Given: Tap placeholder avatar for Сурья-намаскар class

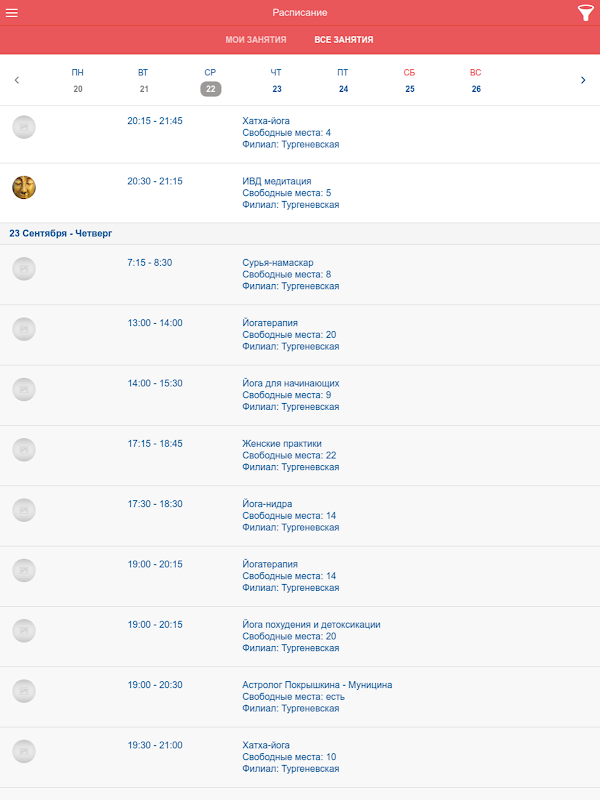Looking at the screenshot, I should tap(24, 268).
